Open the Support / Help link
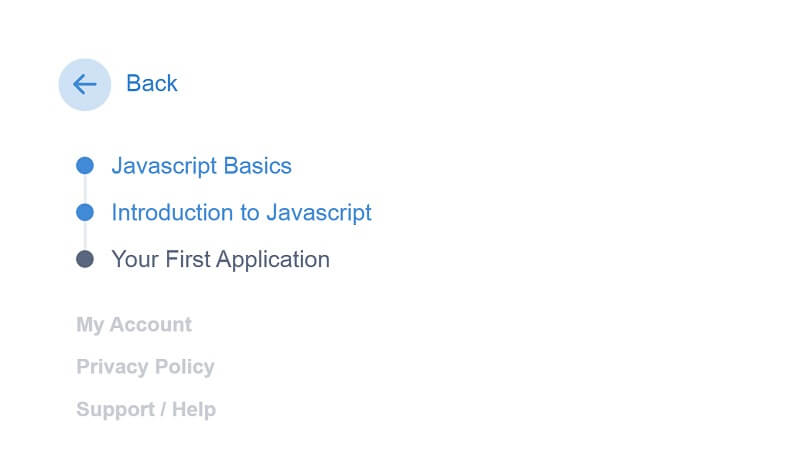This screenshot has width=800, height=449. pos(146,410)
